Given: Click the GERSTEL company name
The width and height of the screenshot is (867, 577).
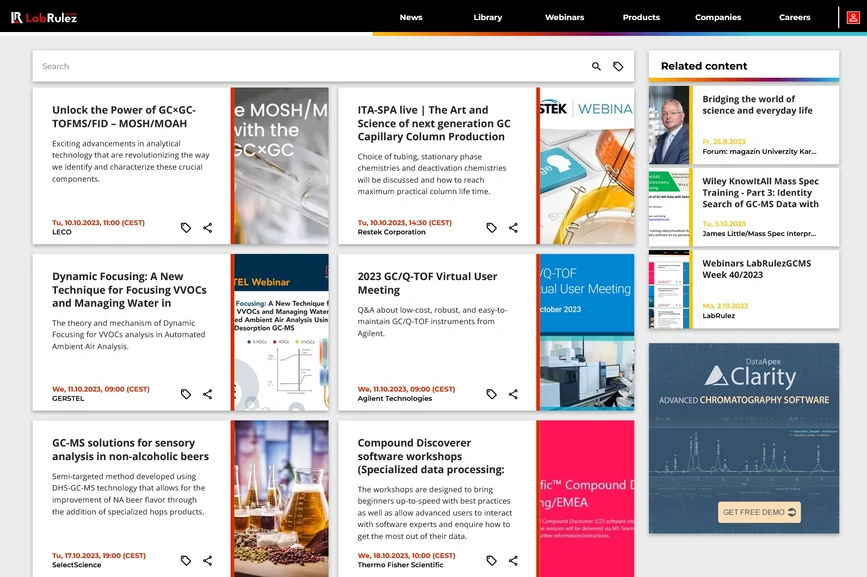Looking at the screenshot, I should point(68,398).
